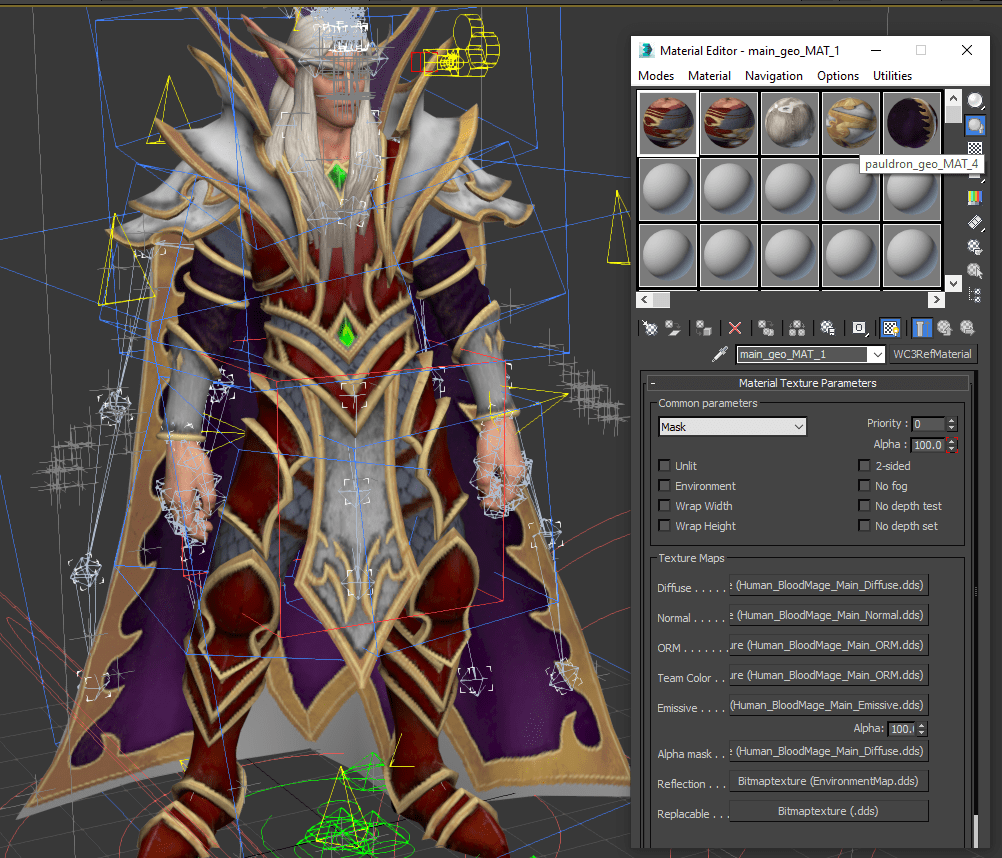Screen dimensions: 1002x858
Task: Click the Alpha mask map button
Action: [x=829, y=751]
